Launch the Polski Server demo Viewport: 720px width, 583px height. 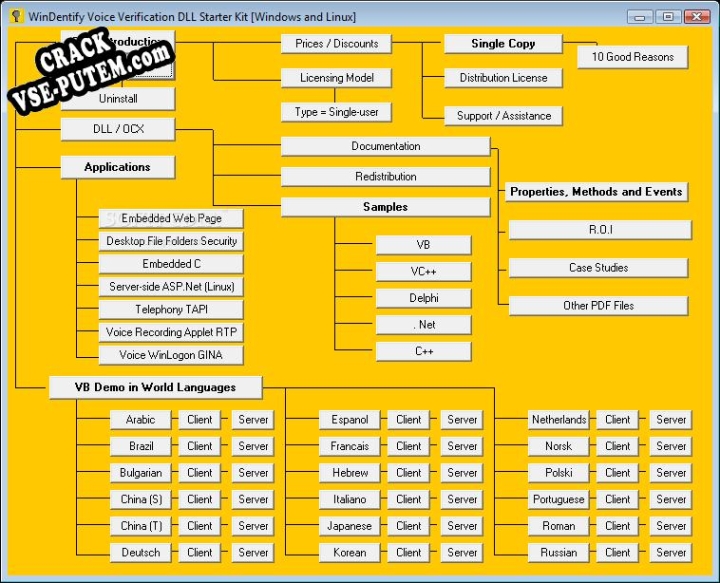(671, 473)
